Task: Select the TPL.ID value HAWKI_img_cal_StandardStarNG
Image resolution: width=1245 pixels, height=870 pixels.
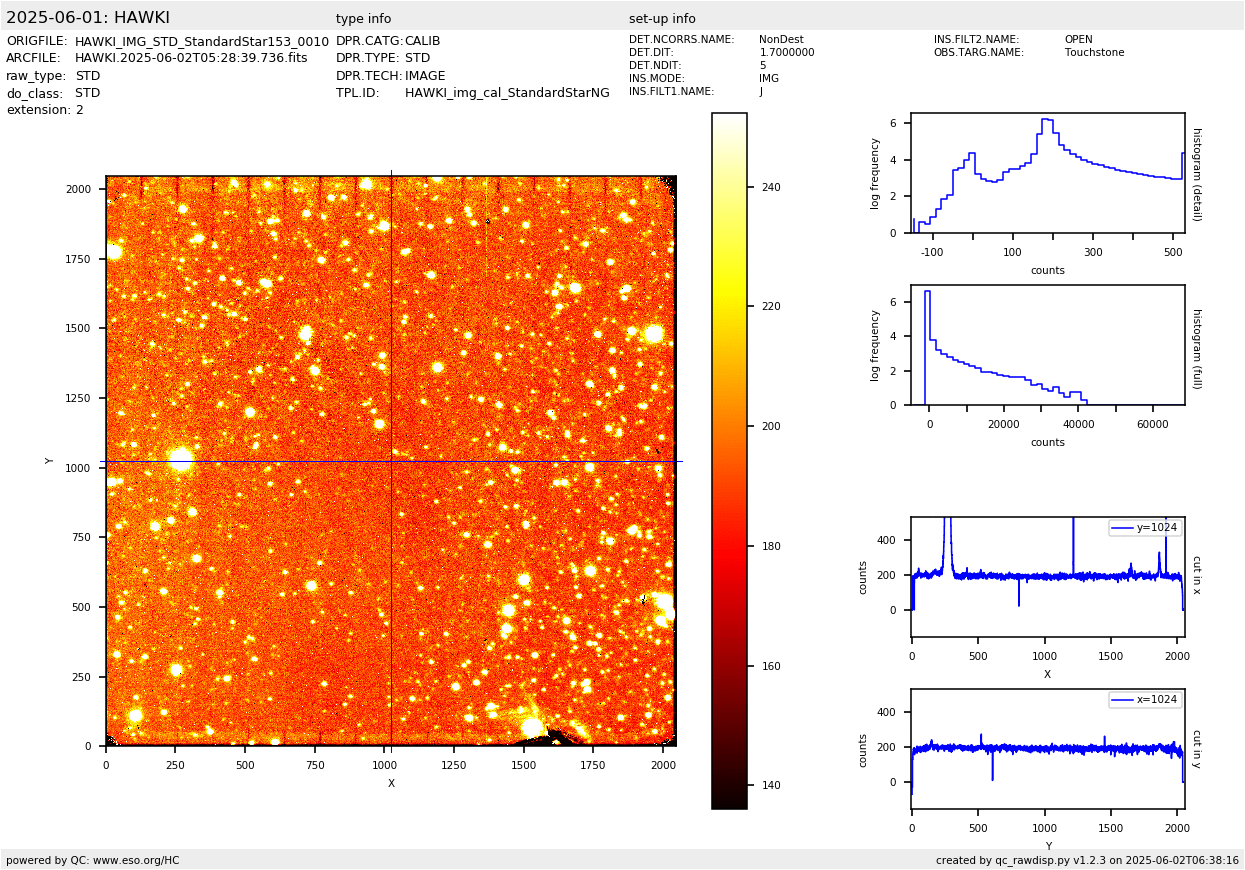Action: pyautogui.click(x=507, y=93)
